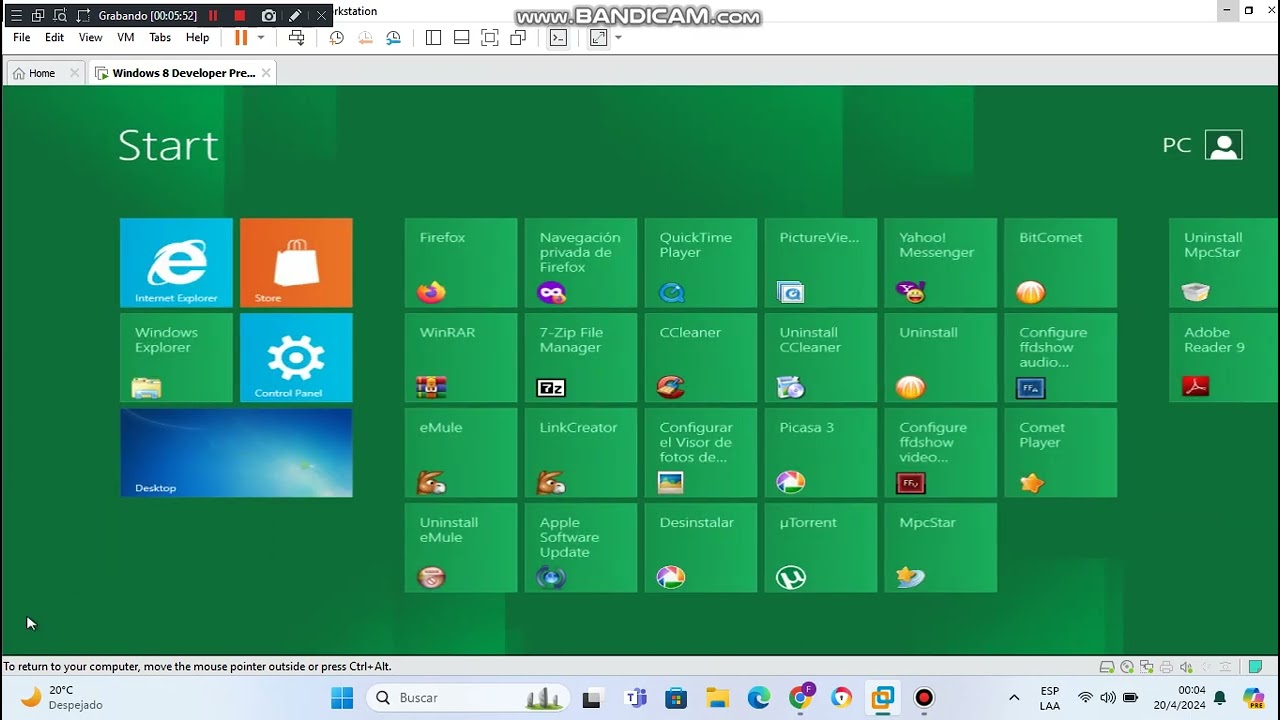Open the console view toolbar button
This screenshot has height=720, width=1280.
pos(559,38)
